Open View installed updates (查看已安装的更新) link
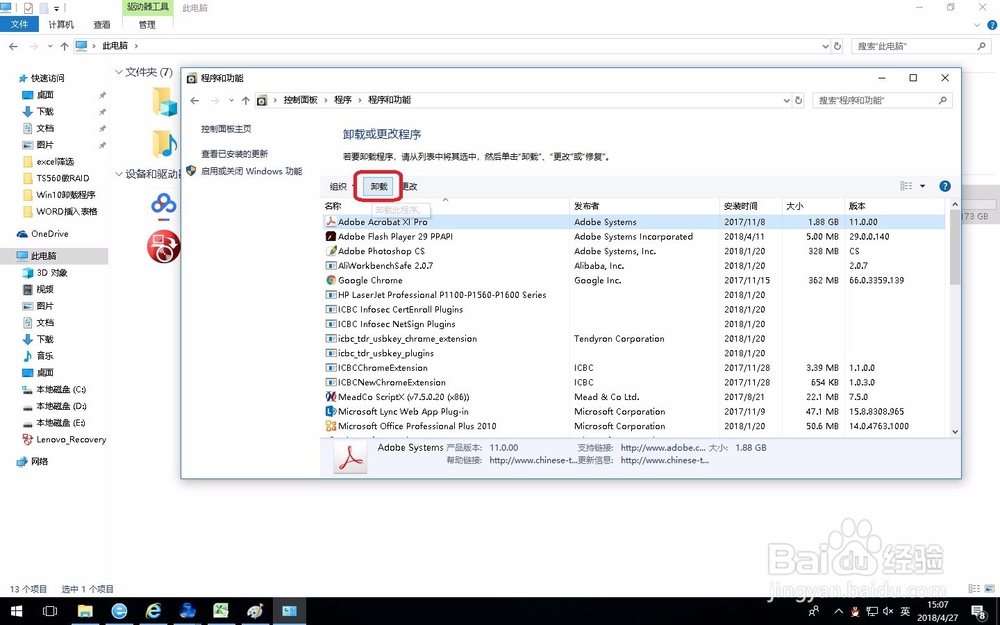 click(234, 154)
